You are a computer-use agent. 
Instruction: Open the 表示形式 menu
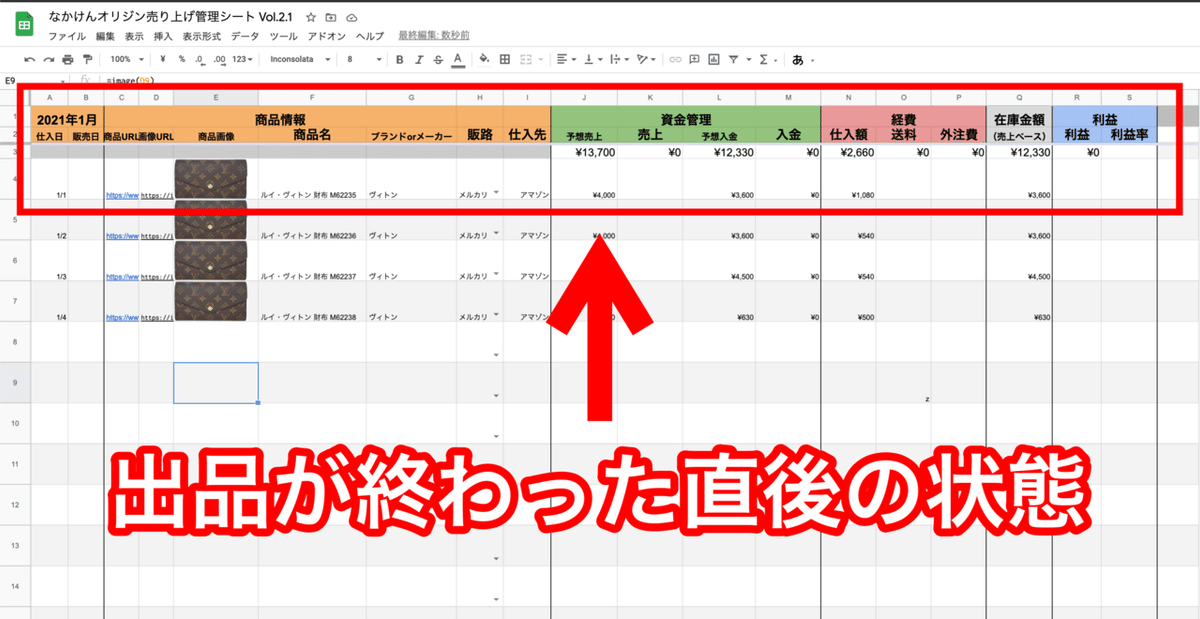pyautogui.click(x=202, y=35)
